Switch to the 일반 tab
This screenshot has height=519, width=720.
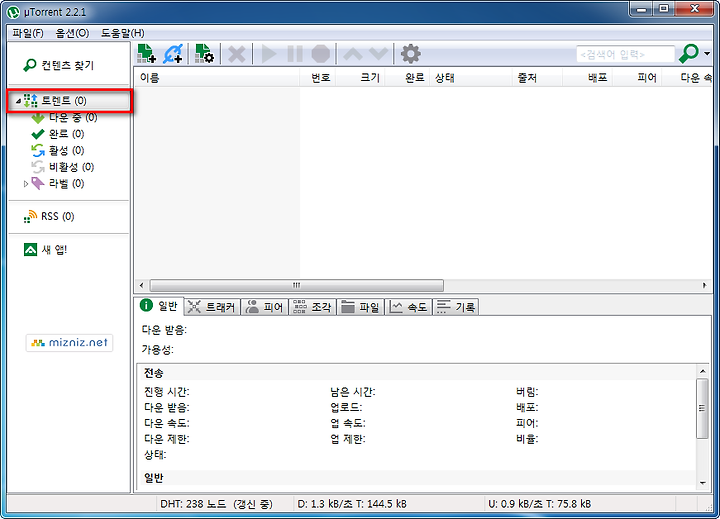[159, 306]
